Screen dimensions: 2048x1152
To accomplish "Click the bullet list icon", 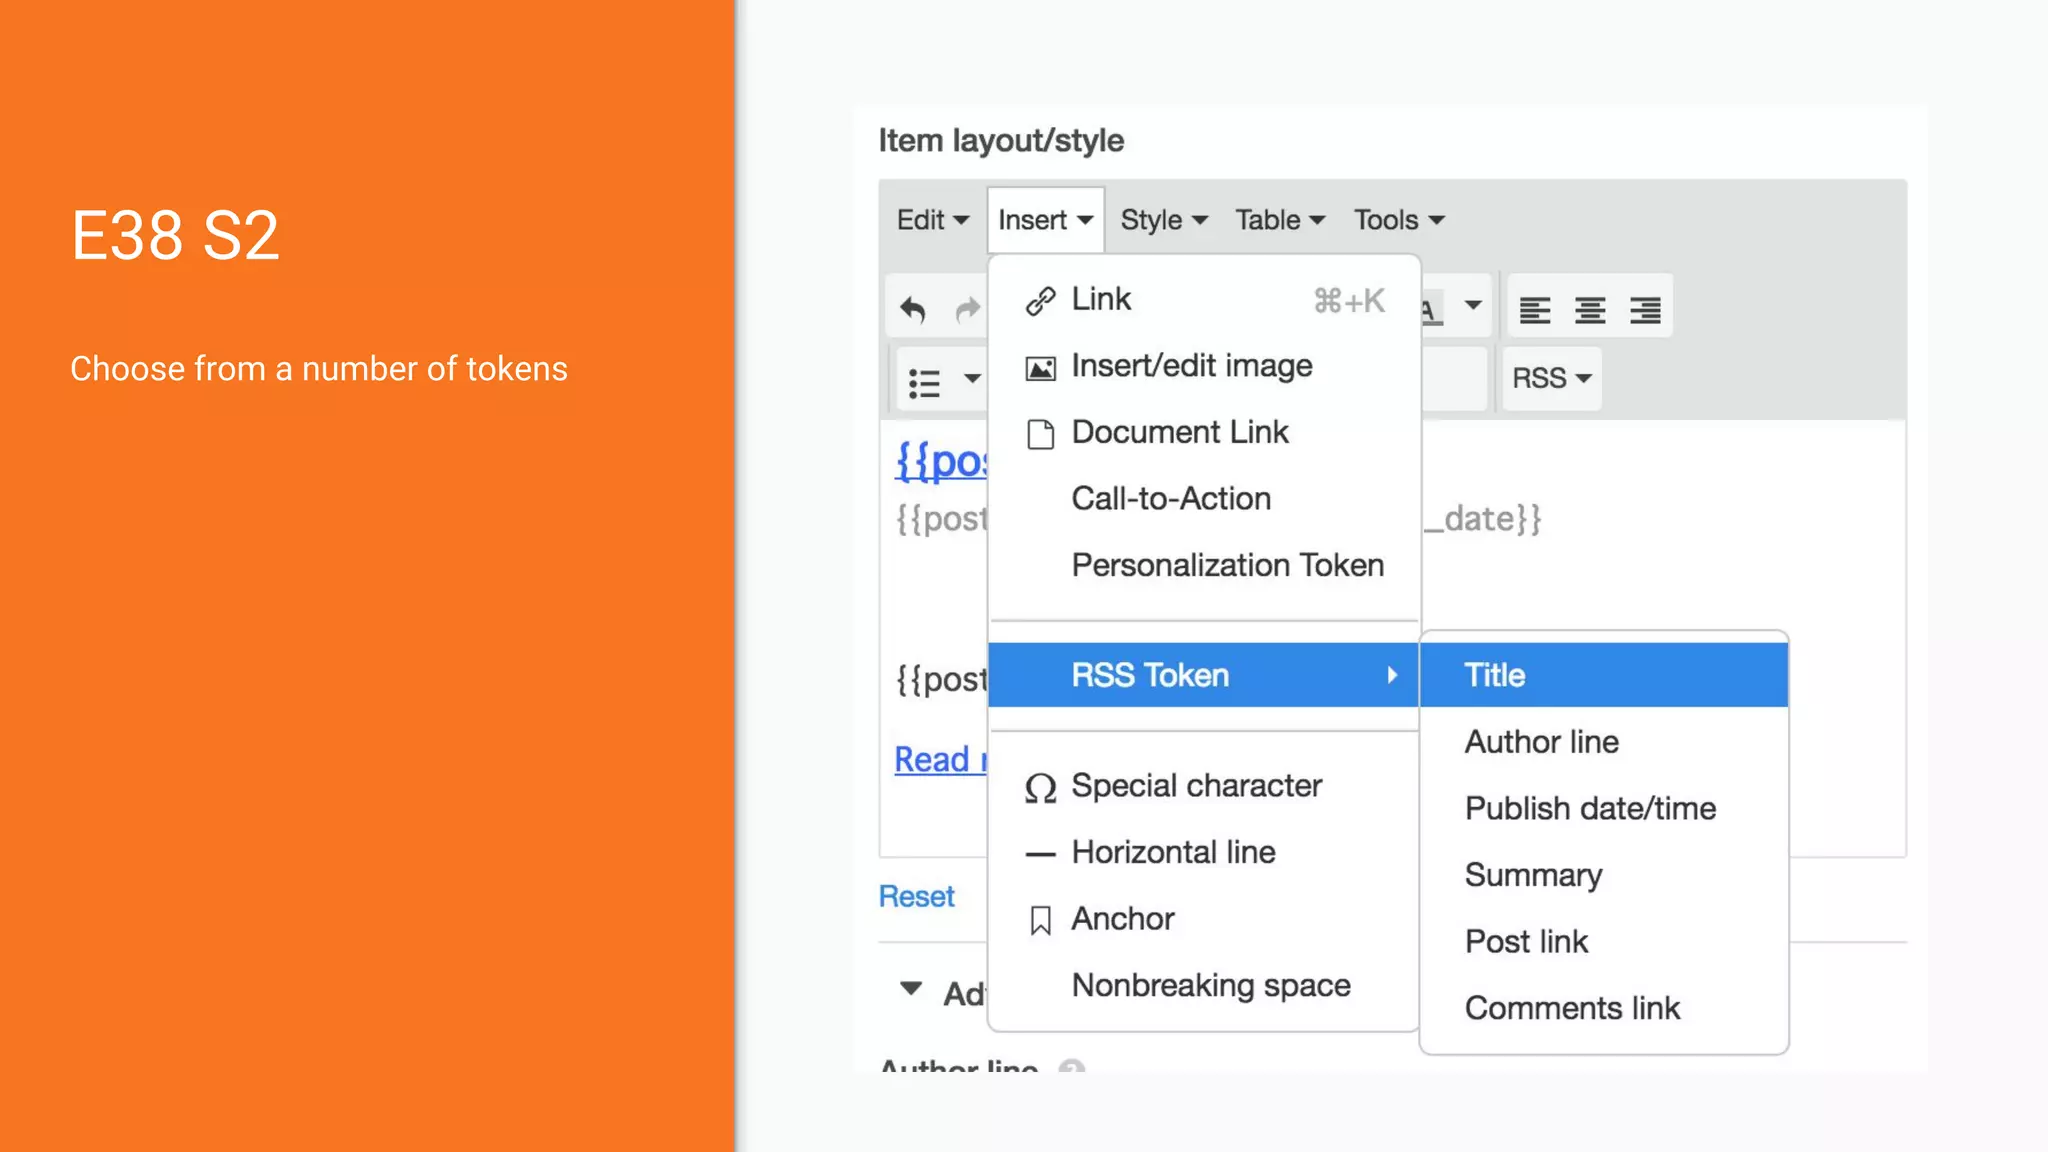I will click(924, 381).
